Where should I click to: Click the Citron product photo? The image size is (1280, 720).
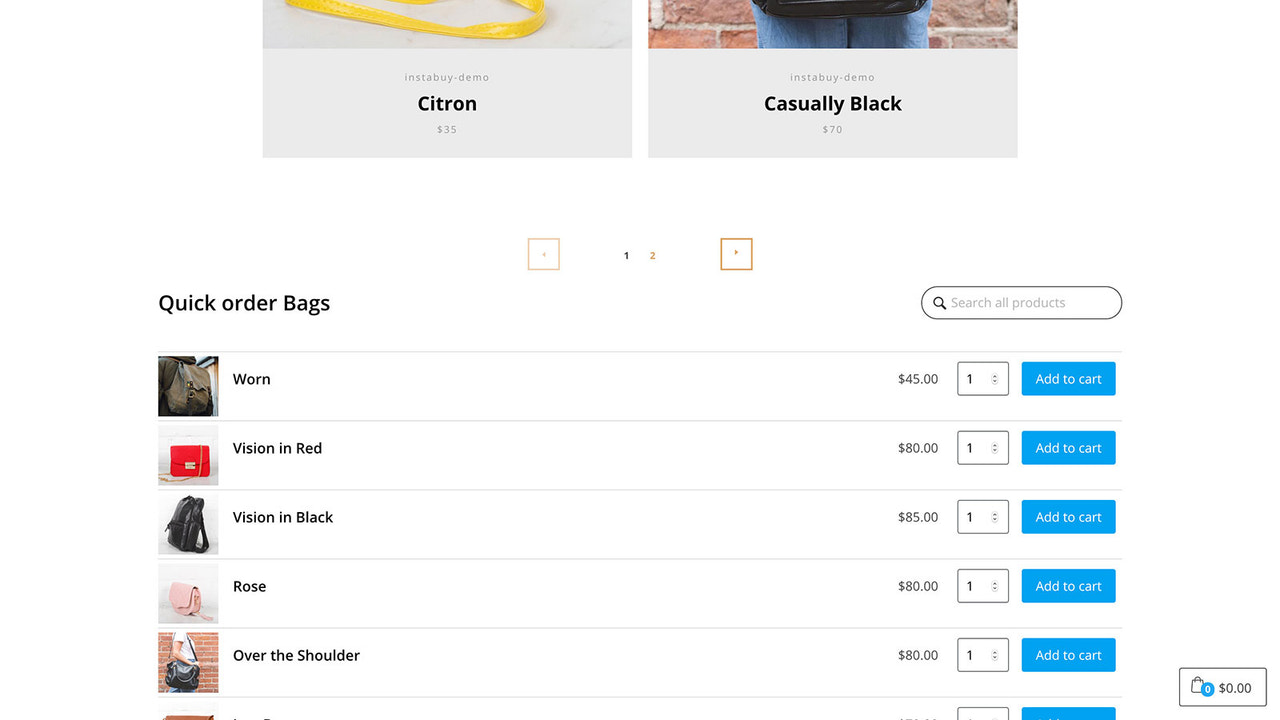click(x=446, y=25)
